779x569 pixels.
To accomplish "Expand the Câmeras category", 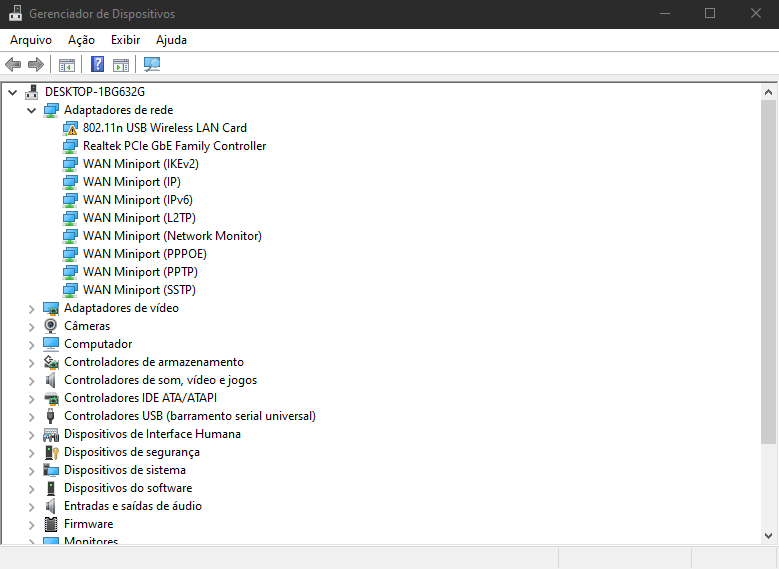I will pos(31,326).
